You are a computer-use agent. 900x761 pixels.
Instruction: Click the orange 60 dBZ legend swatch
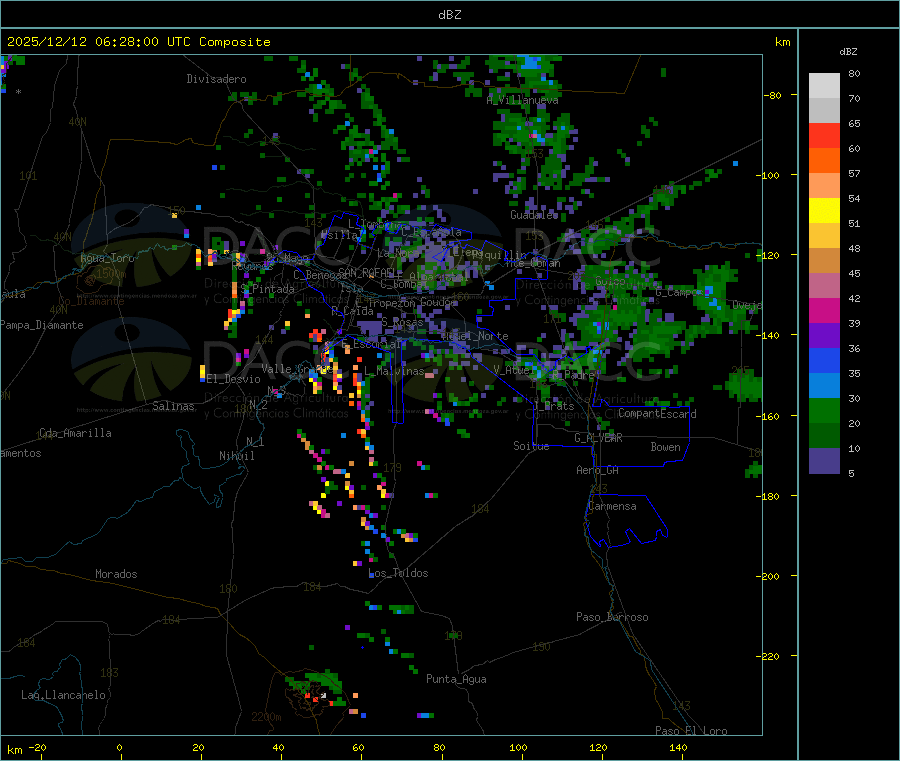[824, 161]
